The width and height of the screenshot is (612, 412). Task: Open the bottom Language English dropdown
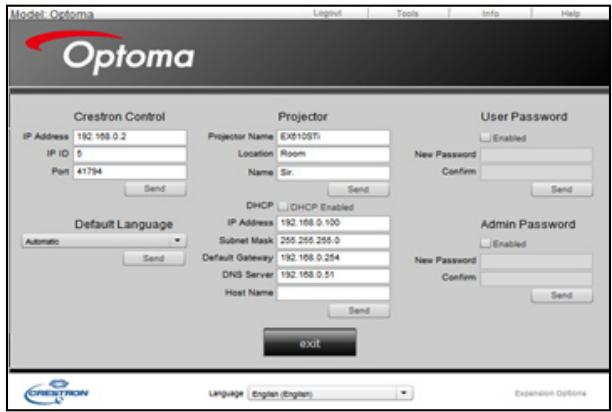(331, 393)
